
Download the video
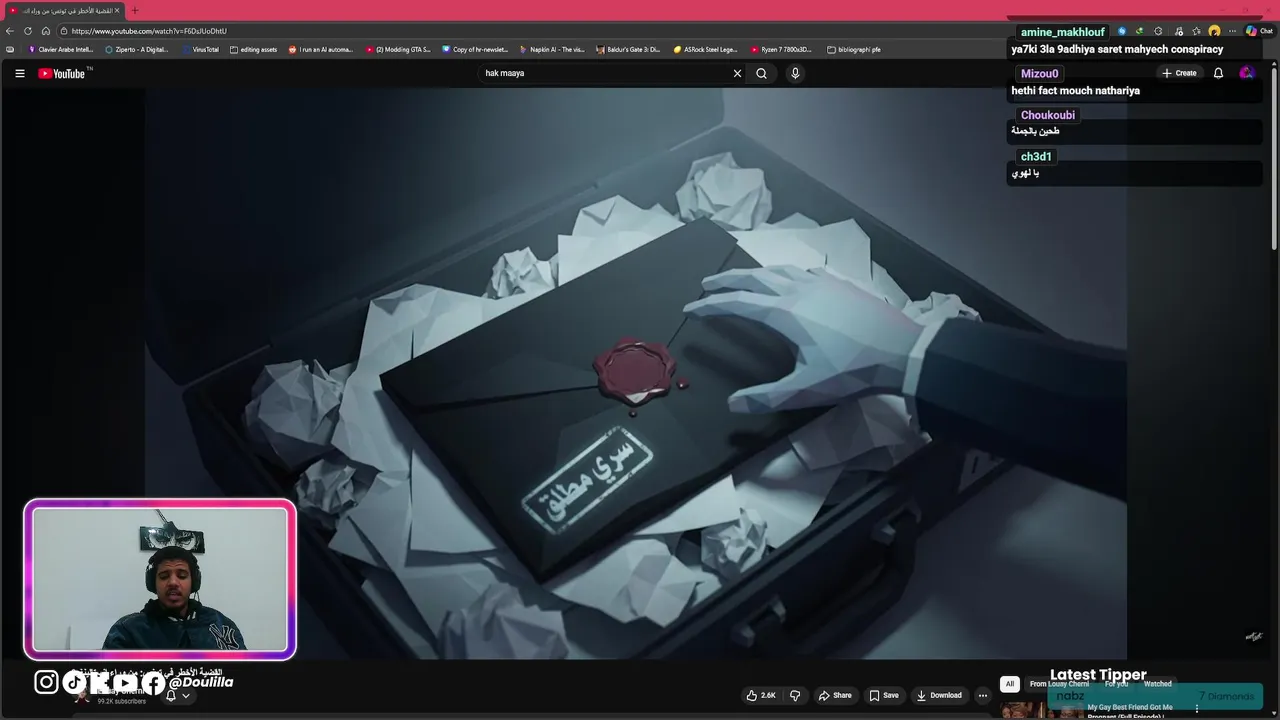[x=939, y=695]
